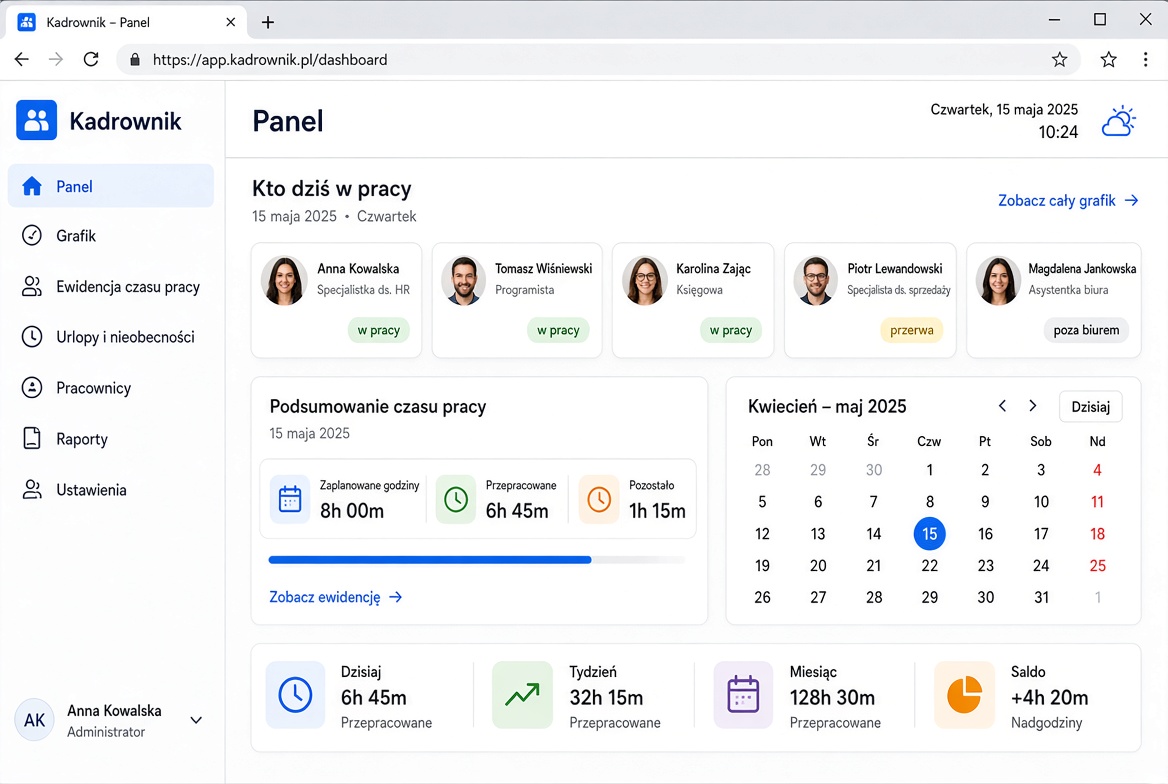The height and width of the screenshot is (784, 1168).
Task: Click Magdalena Jankowska's employee photo
Action: pyautogui.click(x=997, y=281)
